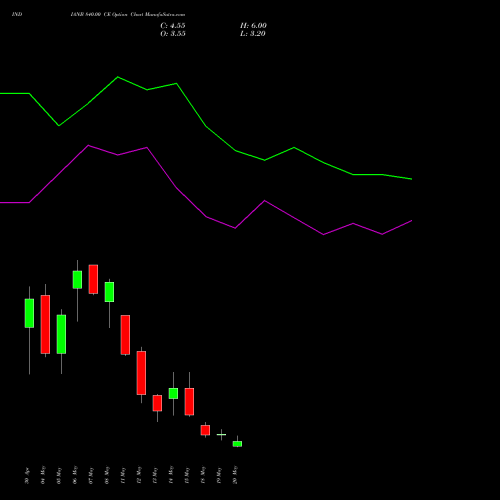
Task: Select the red candlestick for 13 May
Action: click(x=157, y=403)
